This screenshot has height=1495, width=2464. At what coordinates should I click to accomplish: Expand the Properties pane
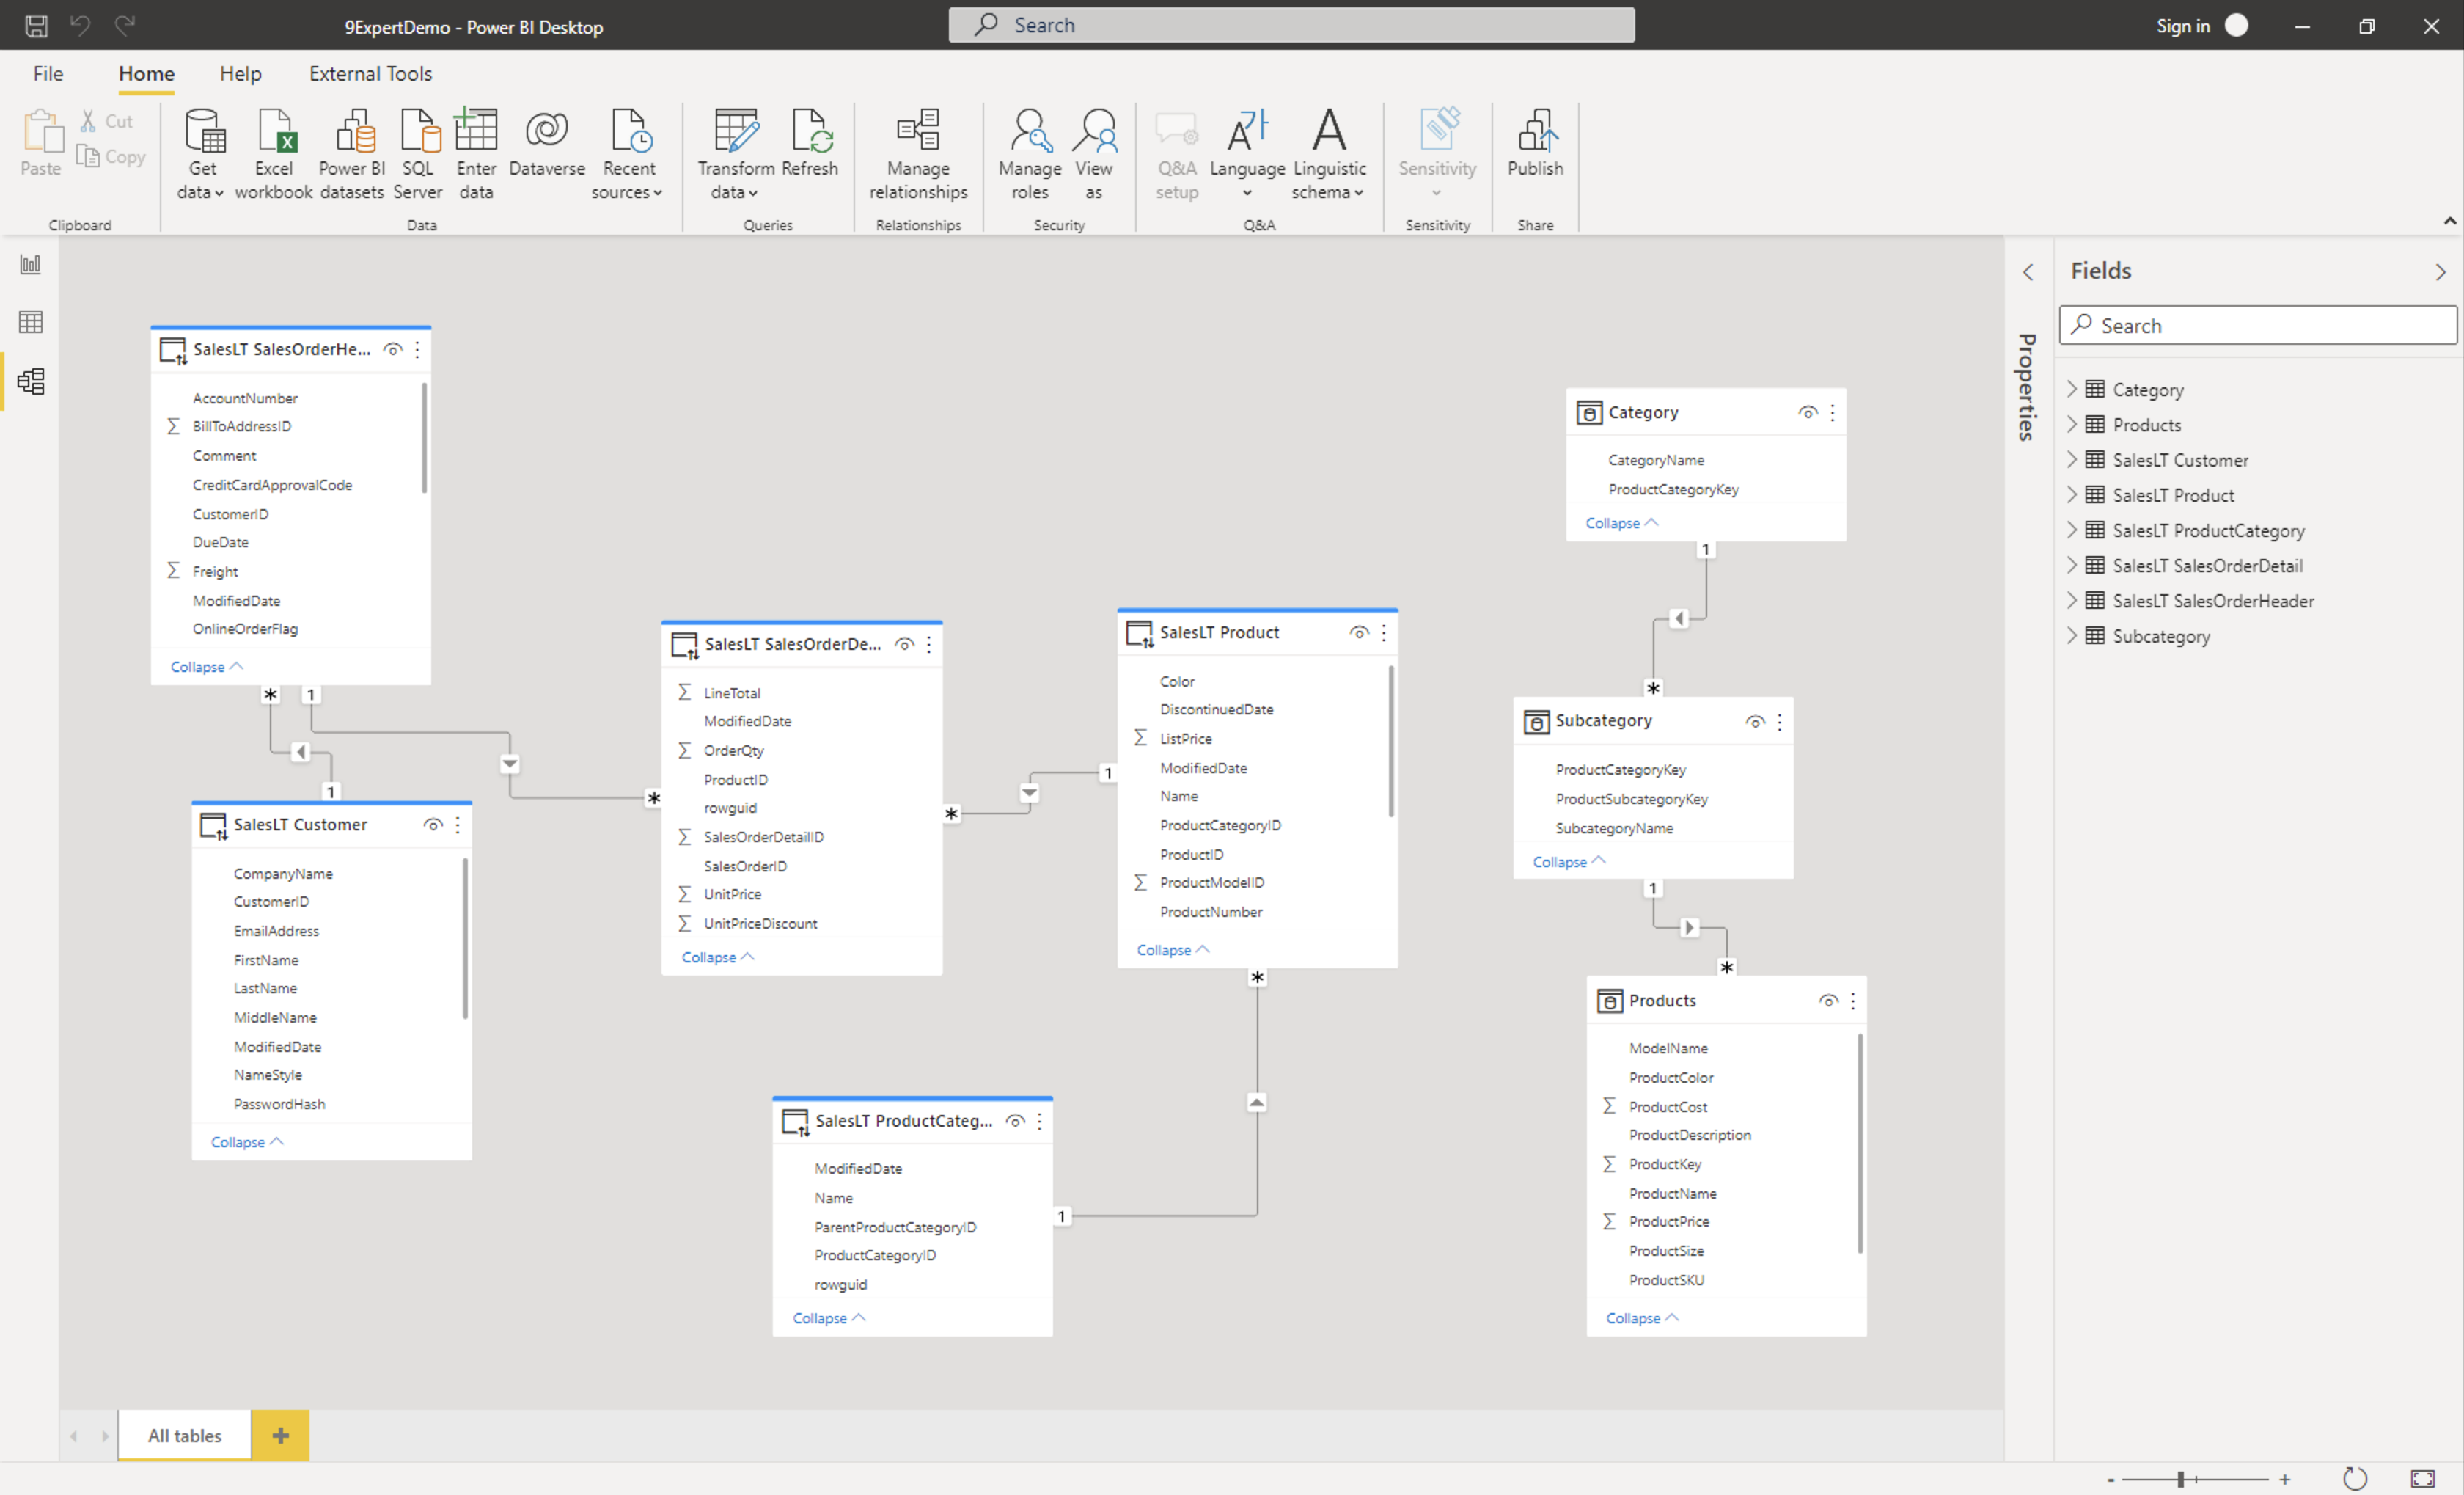pyautogui.click(x=2028, y=271)
